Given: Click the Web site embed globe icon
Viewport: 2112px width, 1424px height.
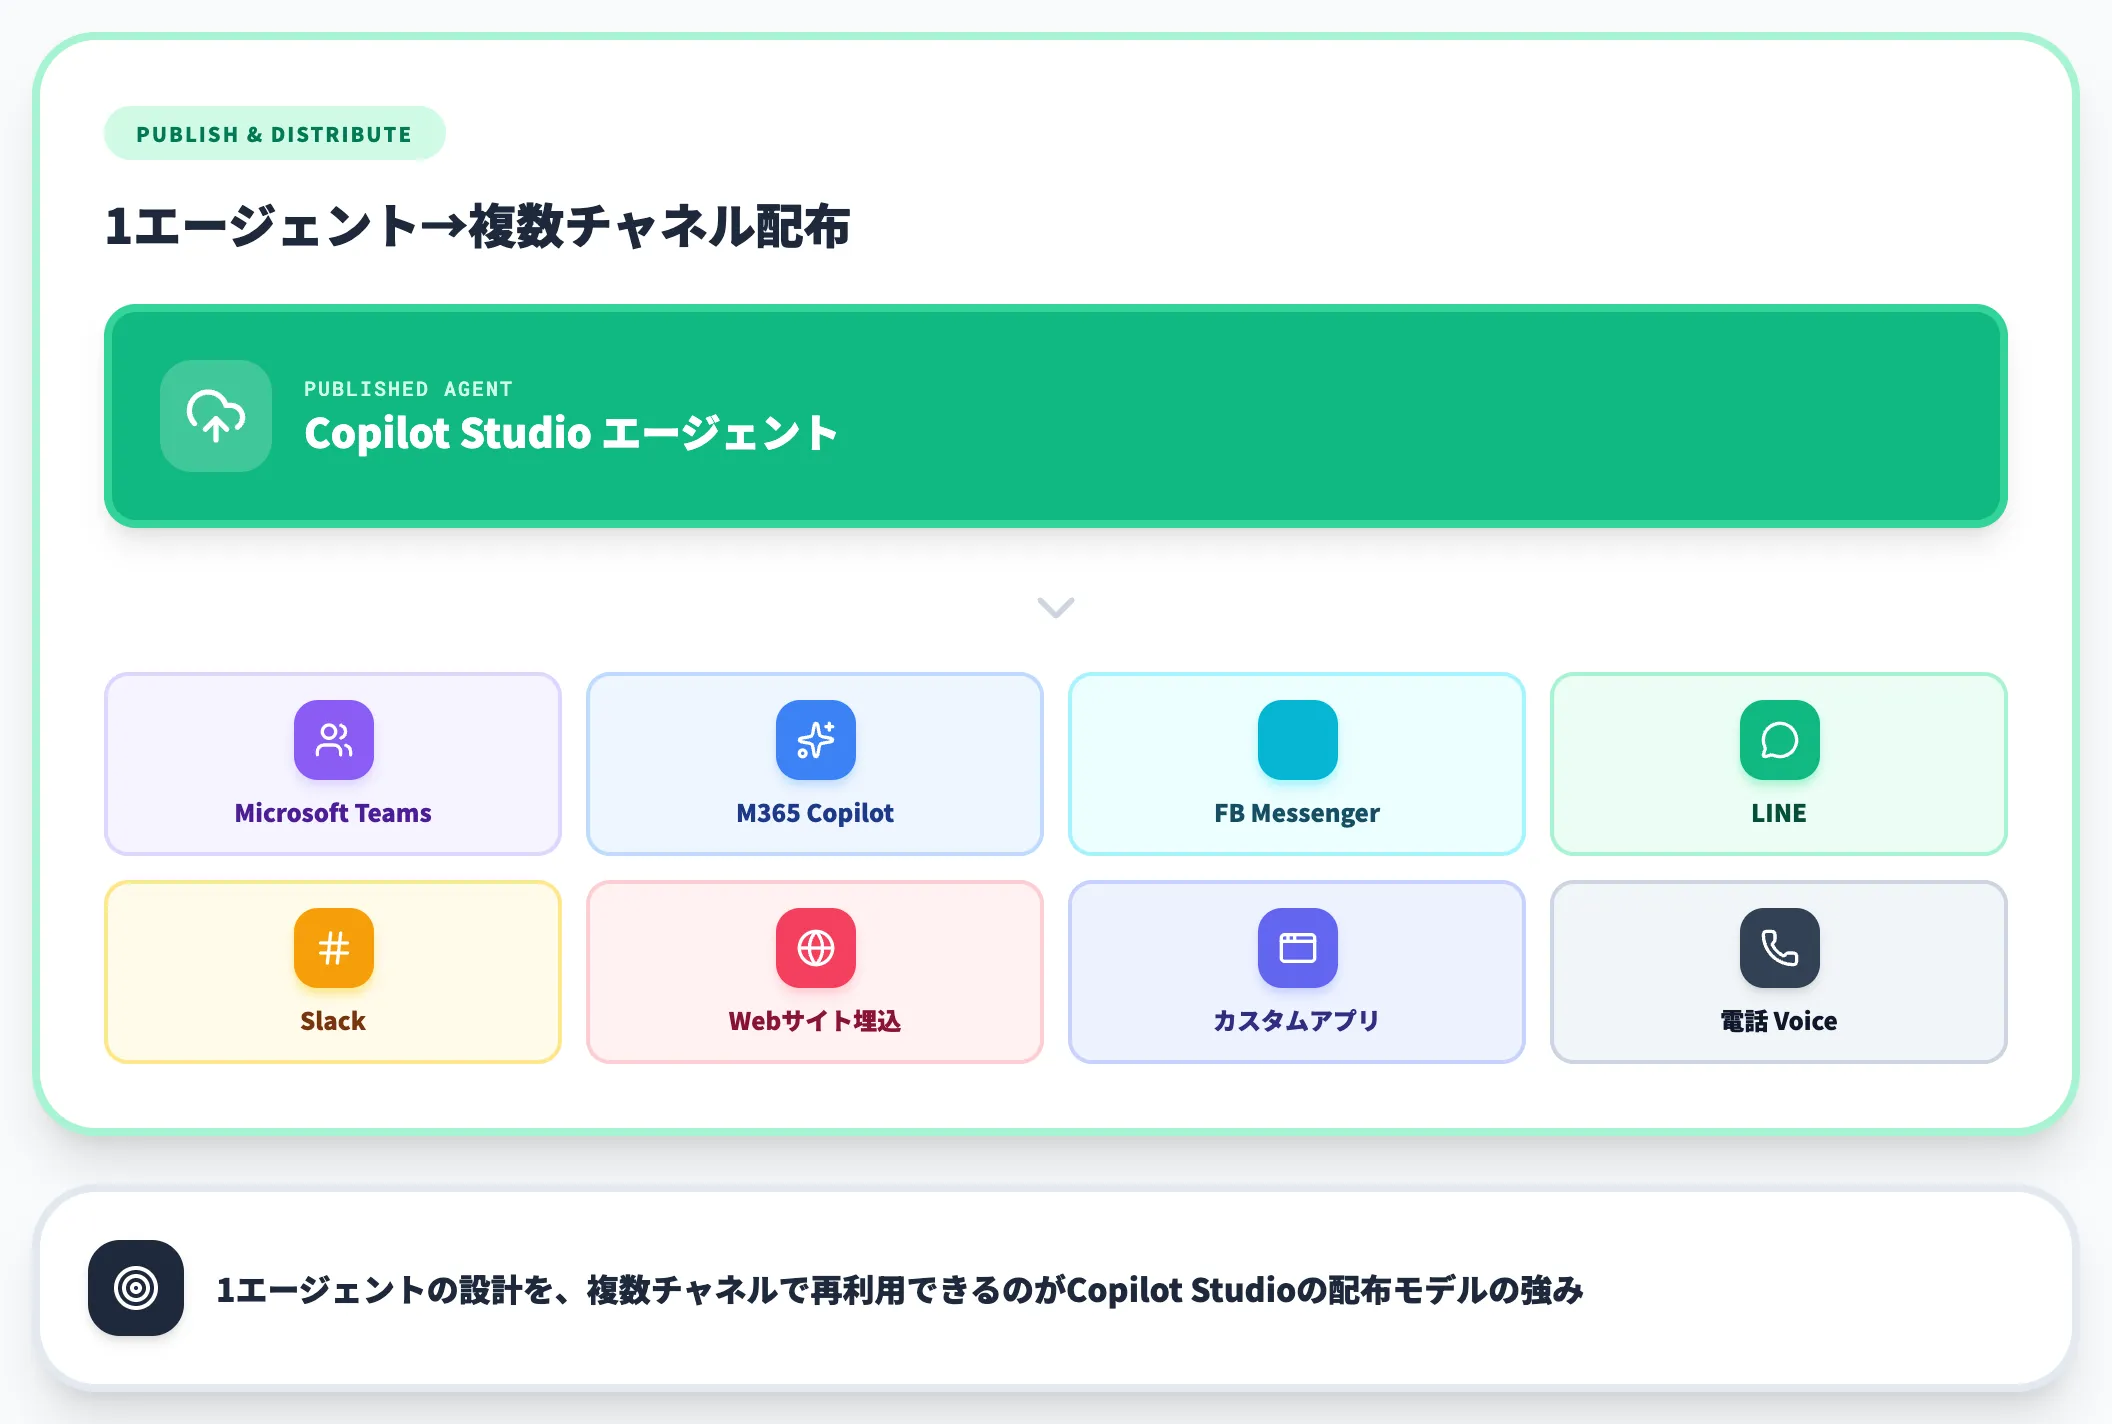Looking at the screenshot, I should [816, 948].
